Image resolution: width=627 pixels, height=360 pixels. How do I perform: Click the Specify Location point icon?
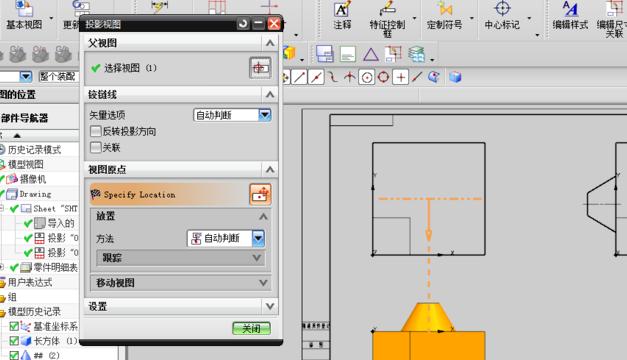(260, 194)
